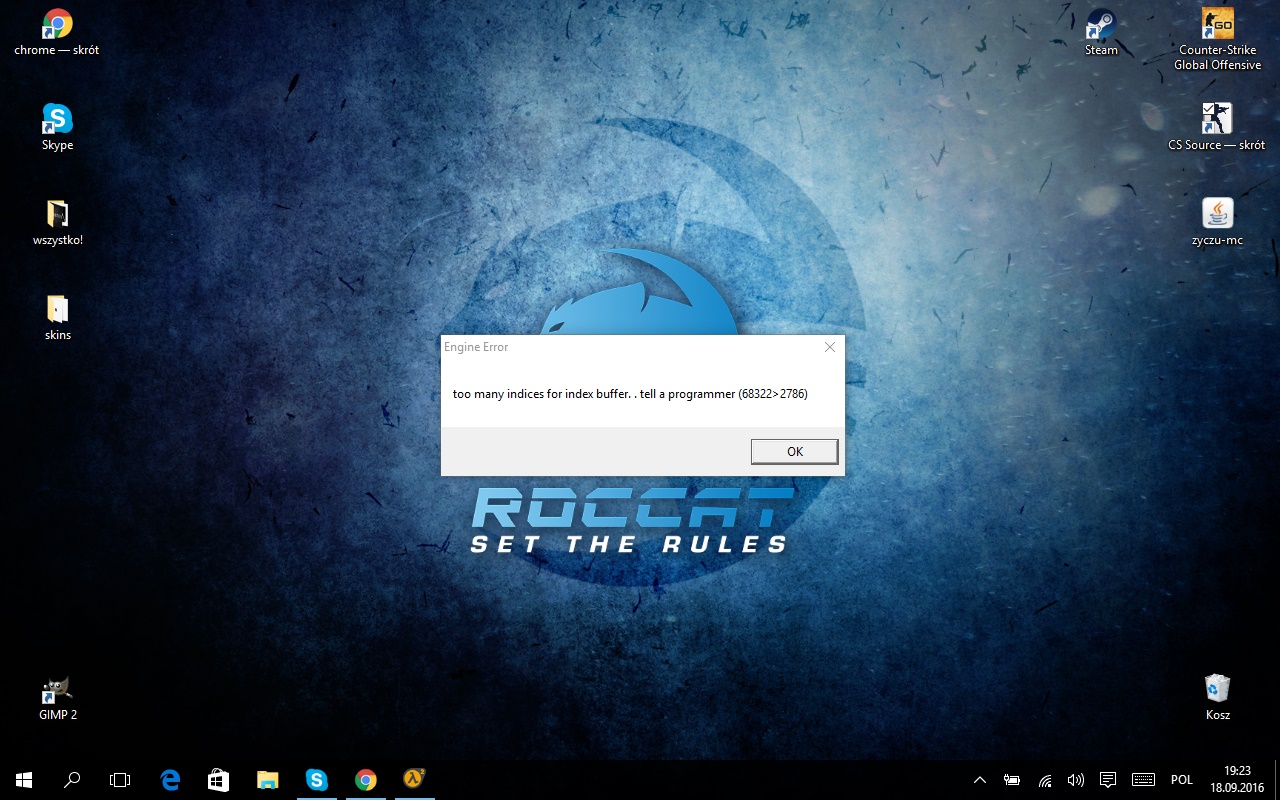Screen dimensions: 1280x800
Task: Close the Engine Error dialog window
Action: click(829, 347)
